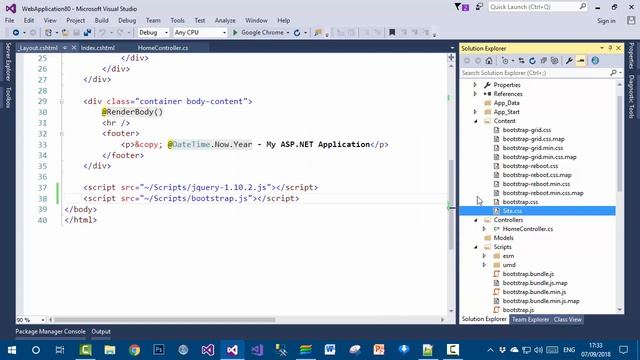Click the Open File toolbar icon
The width and height of the screenshot is (640, 360).
pyautogui.click(x=65, y=33)
